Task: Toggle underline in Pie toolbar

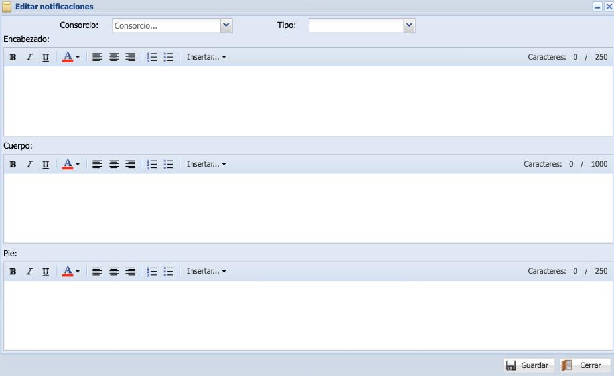Action: (46, 271)
